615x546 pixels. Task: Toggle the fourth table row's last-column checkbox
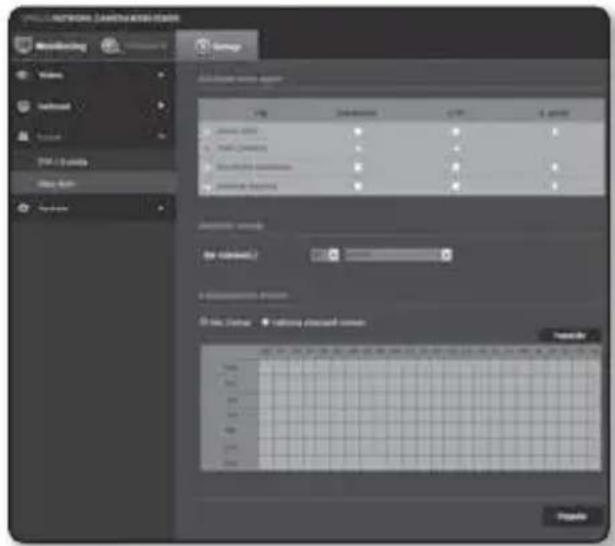tap(555, 186)
